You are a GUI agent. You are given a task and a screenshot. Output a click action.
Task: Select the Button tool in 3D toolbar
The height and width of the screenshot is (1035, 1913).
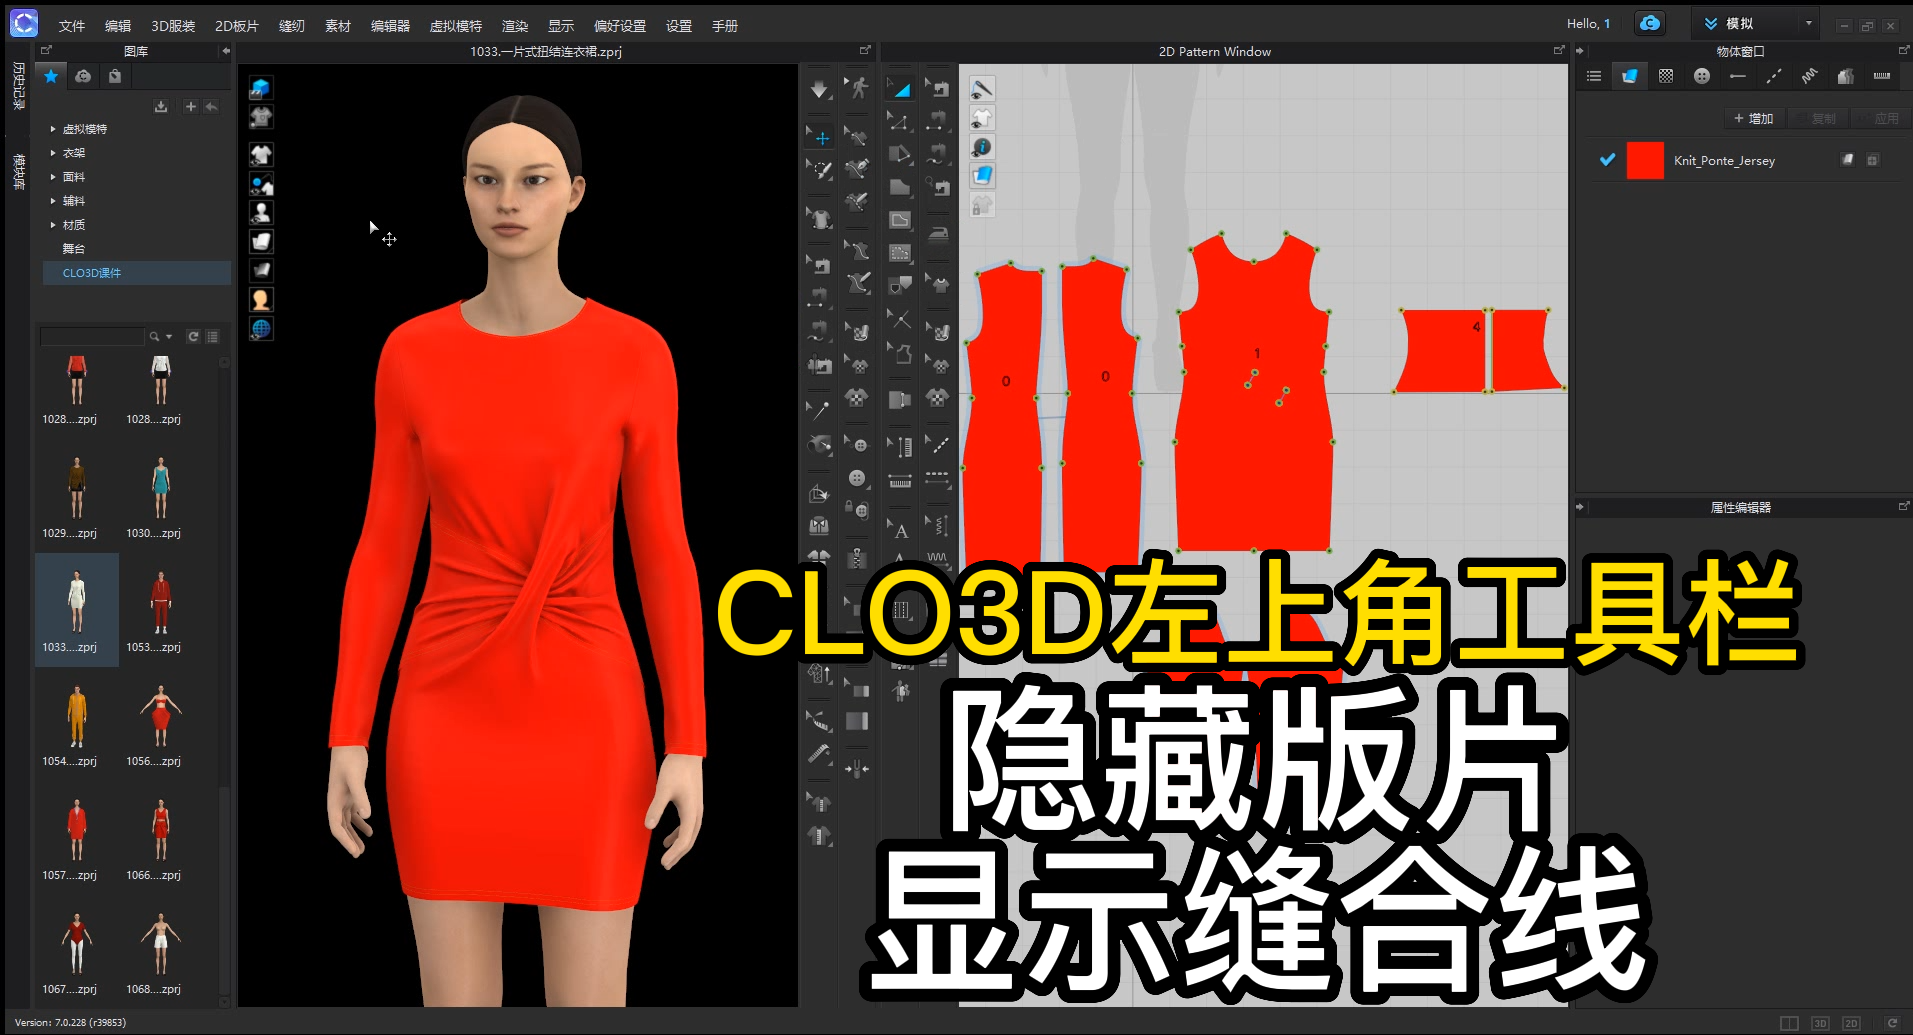857,478
